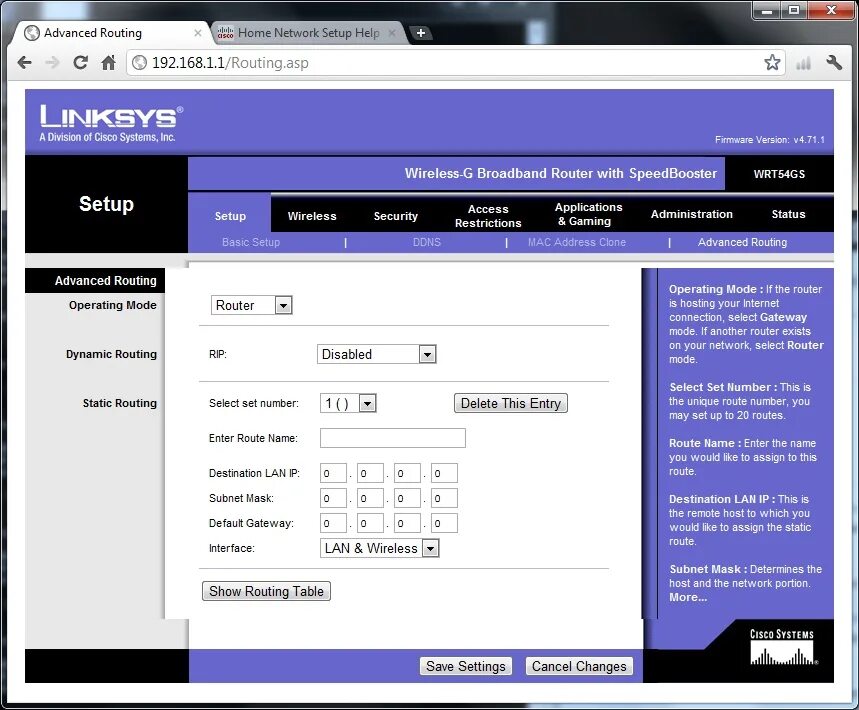The width and height of the screenshot is (859, 710).
Task: Open the Operating Mode Router dropdown
Action: coord(251,305)
